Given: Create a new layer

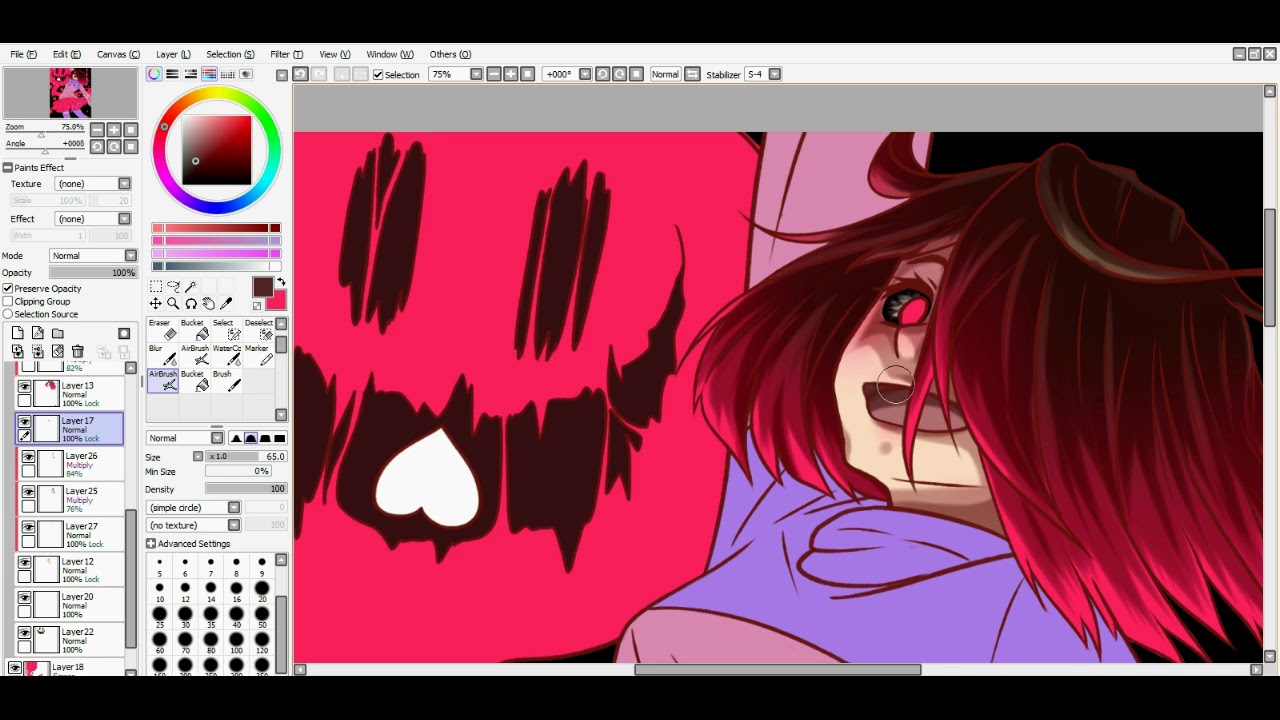Looking at the screenshot, I should click(18, 333).
